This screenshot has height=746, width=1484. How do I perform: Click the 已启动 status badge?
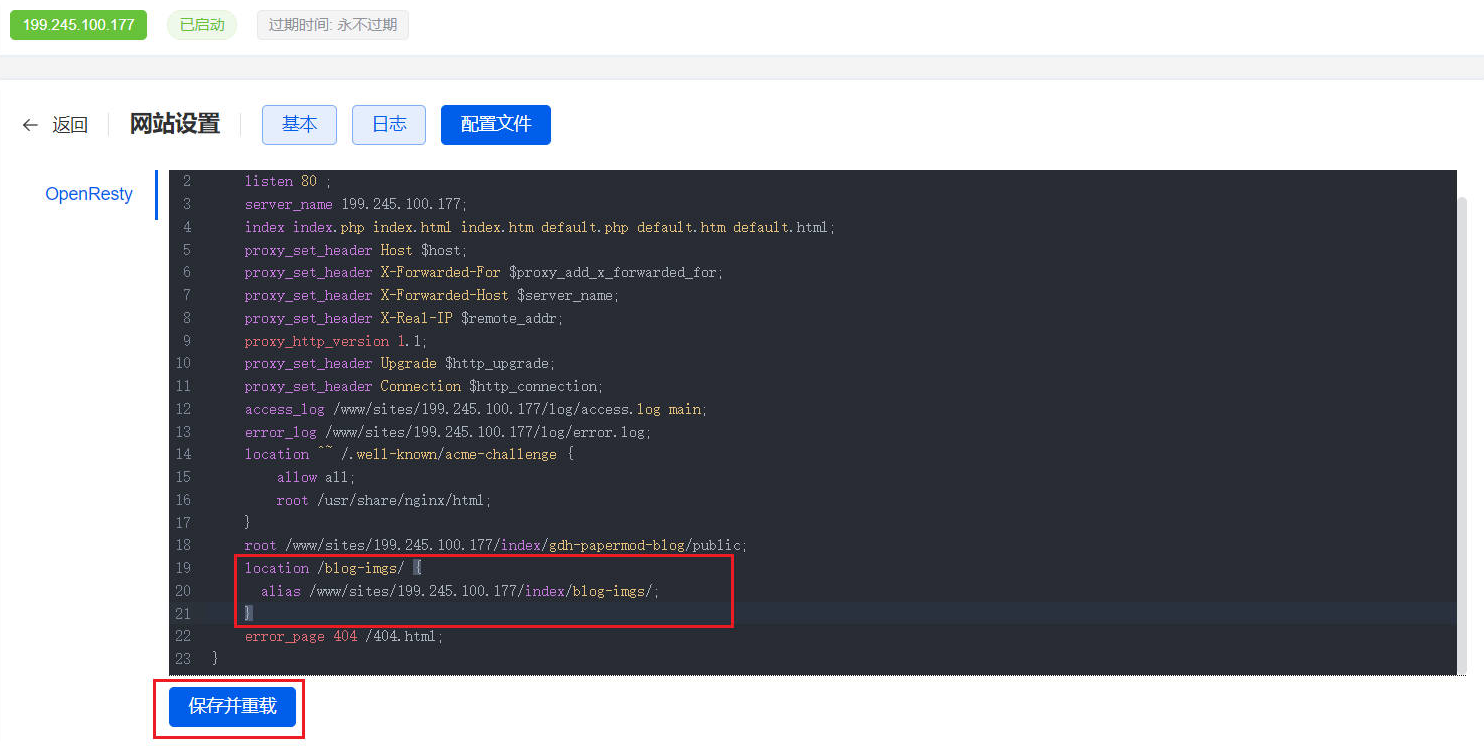click(202, 25)
